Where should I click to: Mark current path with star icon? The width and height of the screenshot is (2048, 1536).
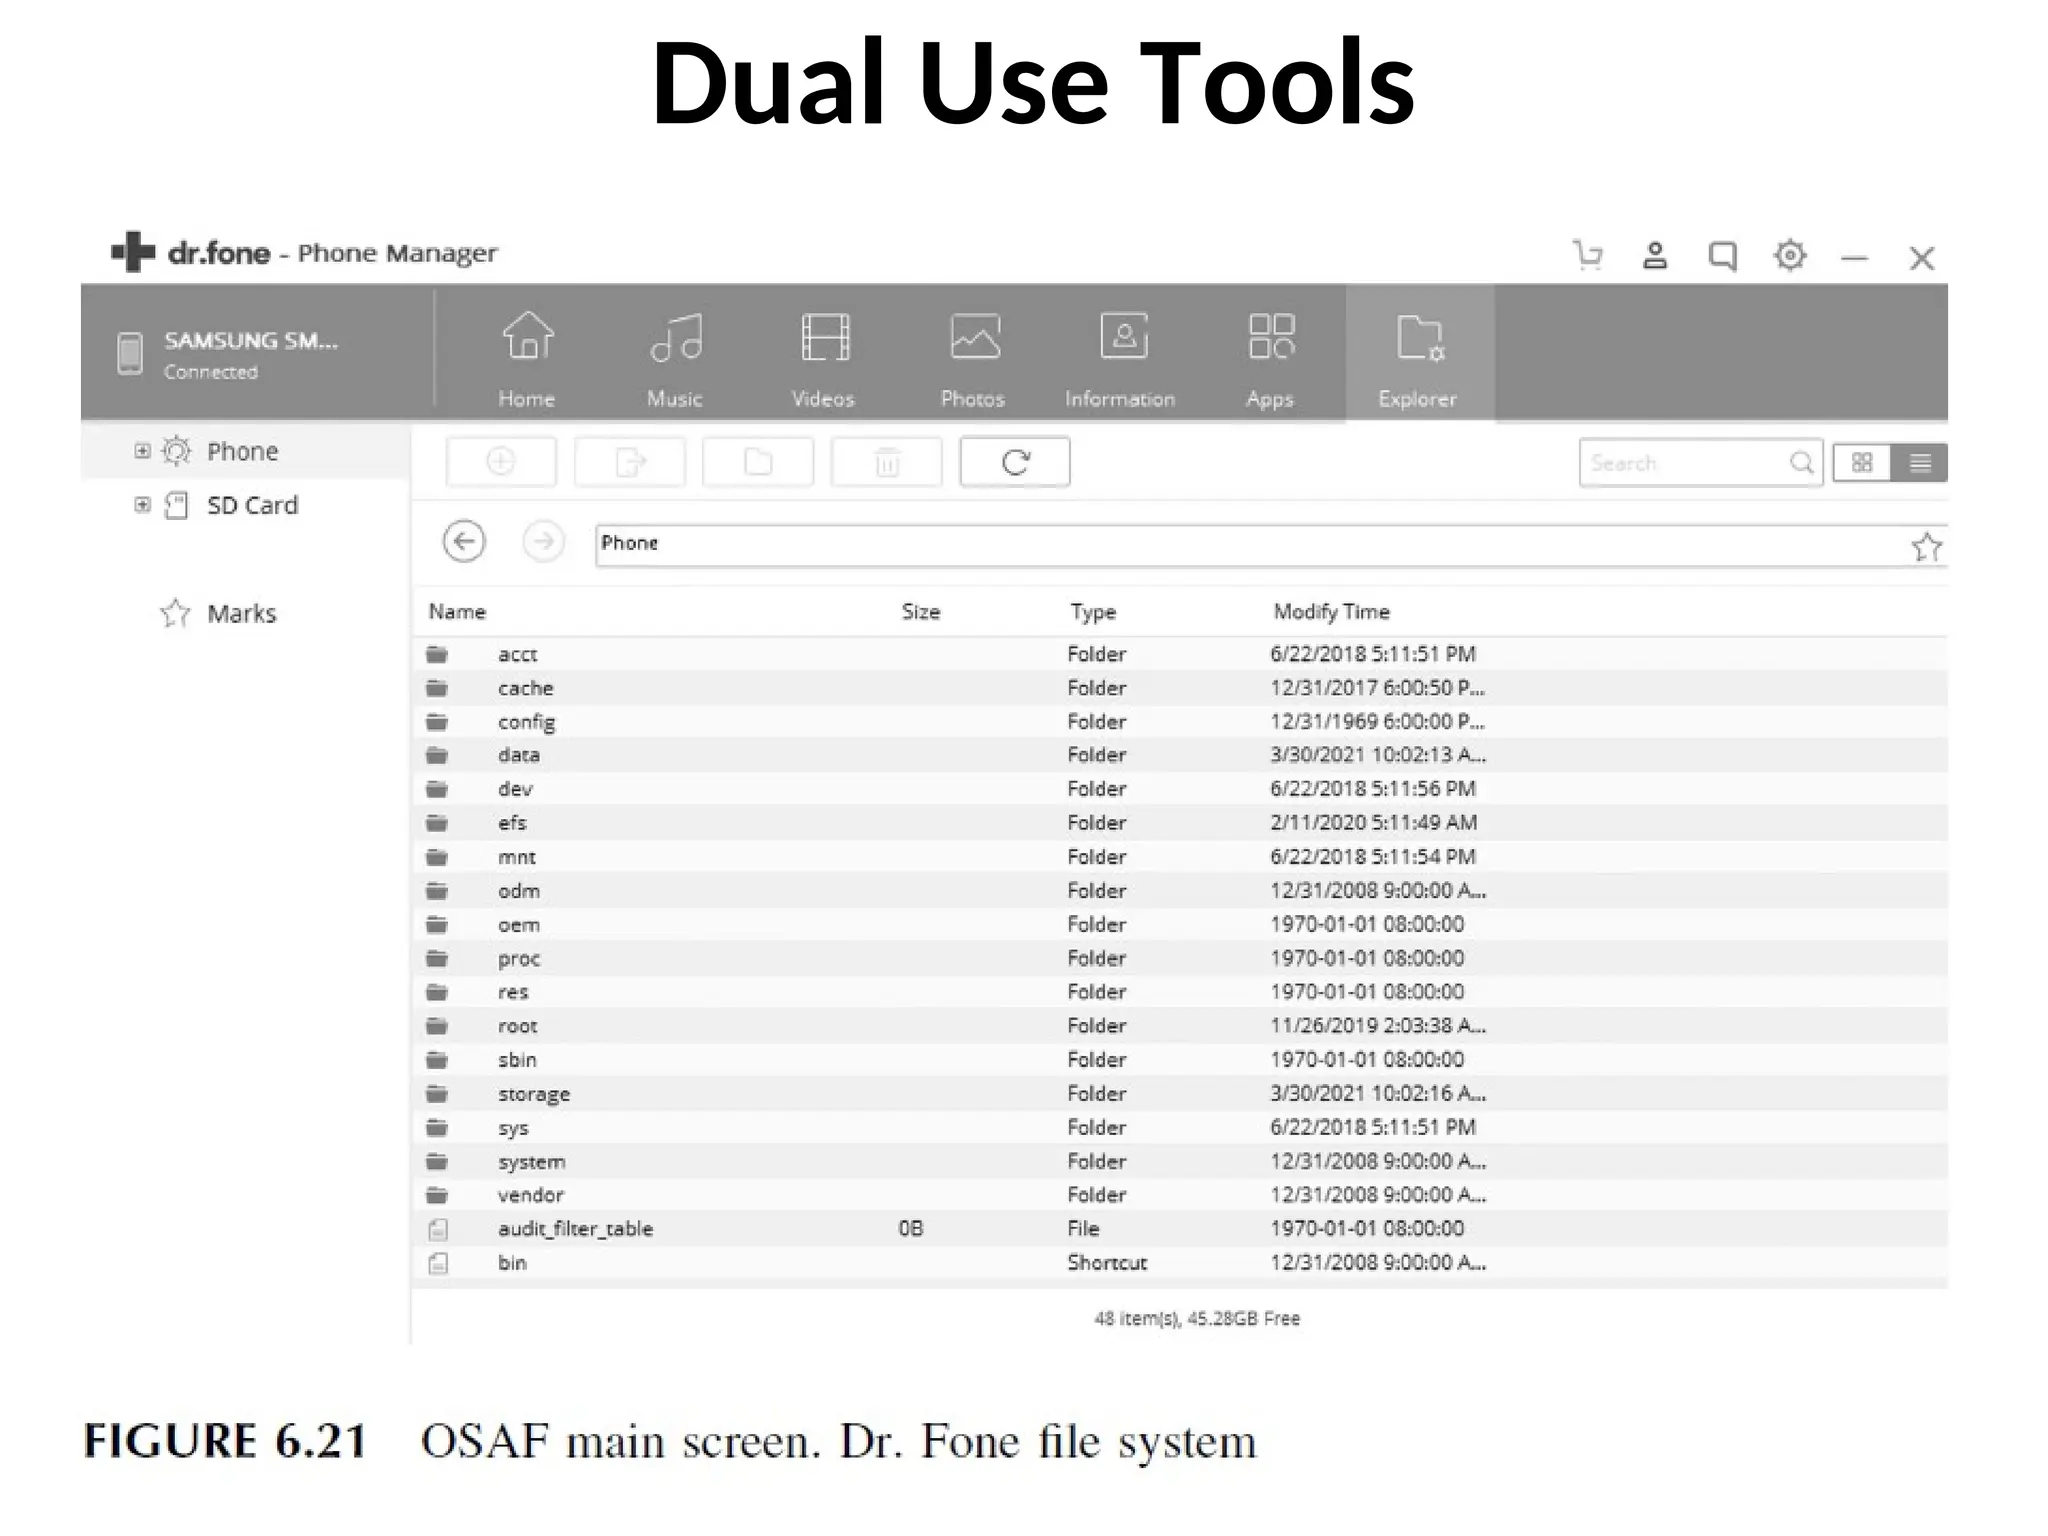click(x=1926, y=547)
